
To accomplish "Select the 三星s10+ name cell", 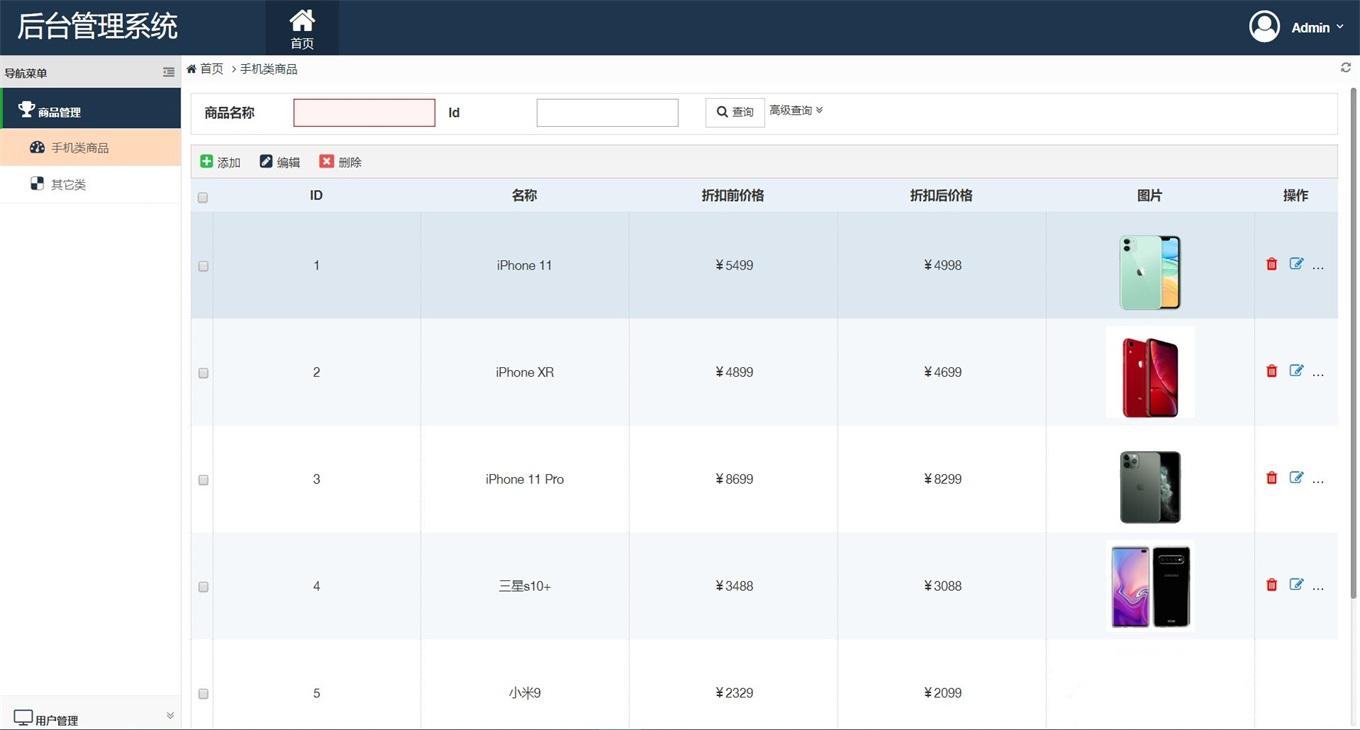I will tap(524, 586).
